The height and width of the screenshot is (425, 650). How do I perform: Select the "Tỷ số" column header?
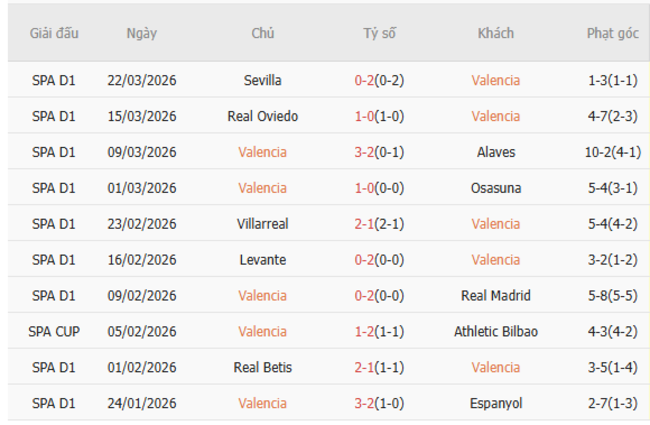(379, 33)
